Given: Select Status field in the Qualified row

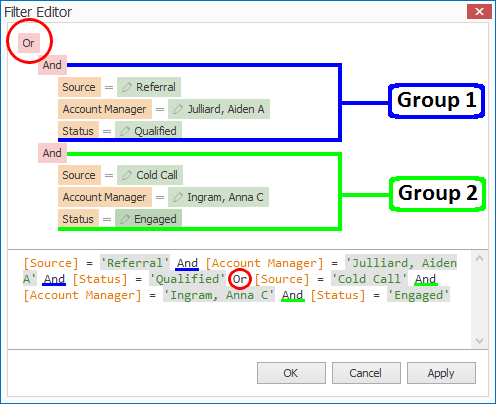Looking at the screenshot, I should [78, 130].
